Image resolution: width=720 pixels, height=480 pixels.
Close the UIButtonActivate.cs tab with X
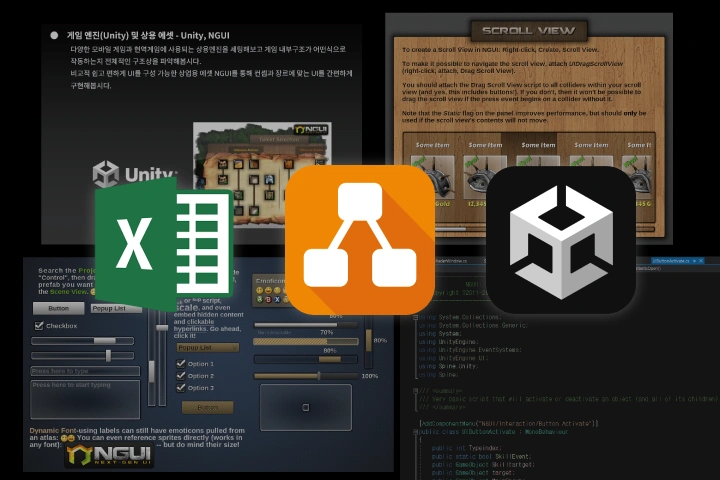(x=701, y=261)
